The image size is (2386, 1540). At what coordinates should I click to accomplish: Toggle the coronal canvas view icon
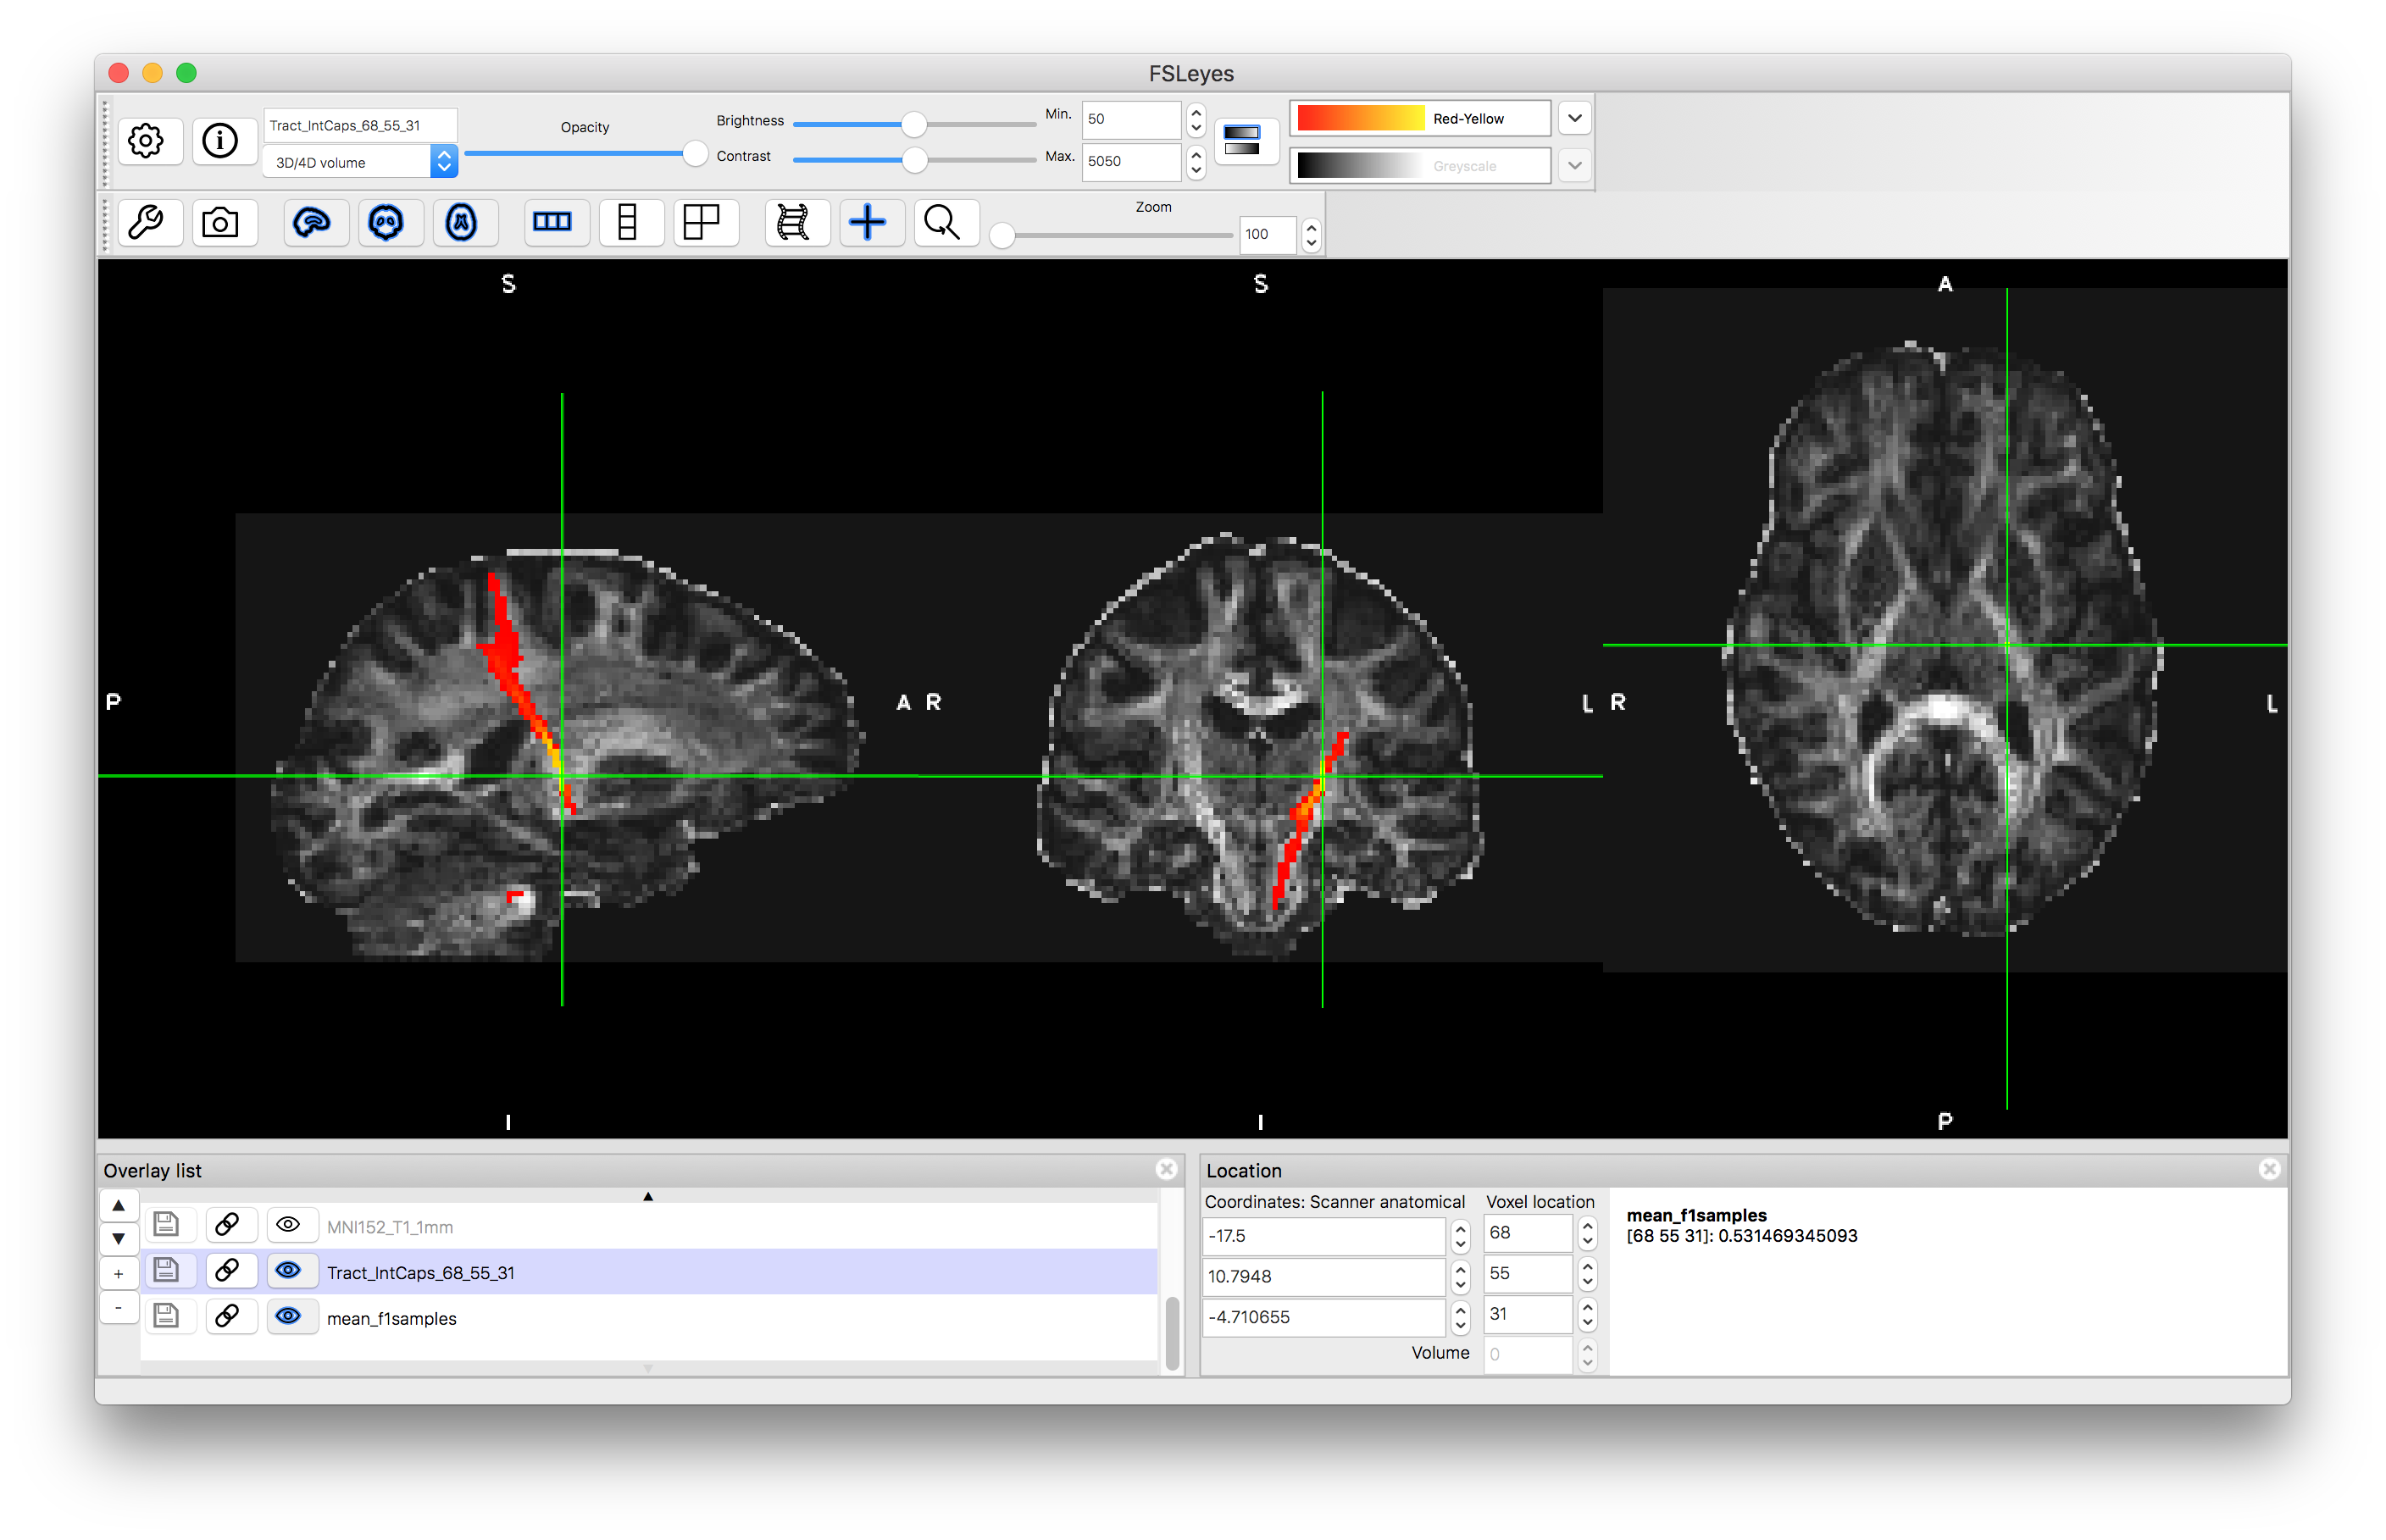point(386,222)
